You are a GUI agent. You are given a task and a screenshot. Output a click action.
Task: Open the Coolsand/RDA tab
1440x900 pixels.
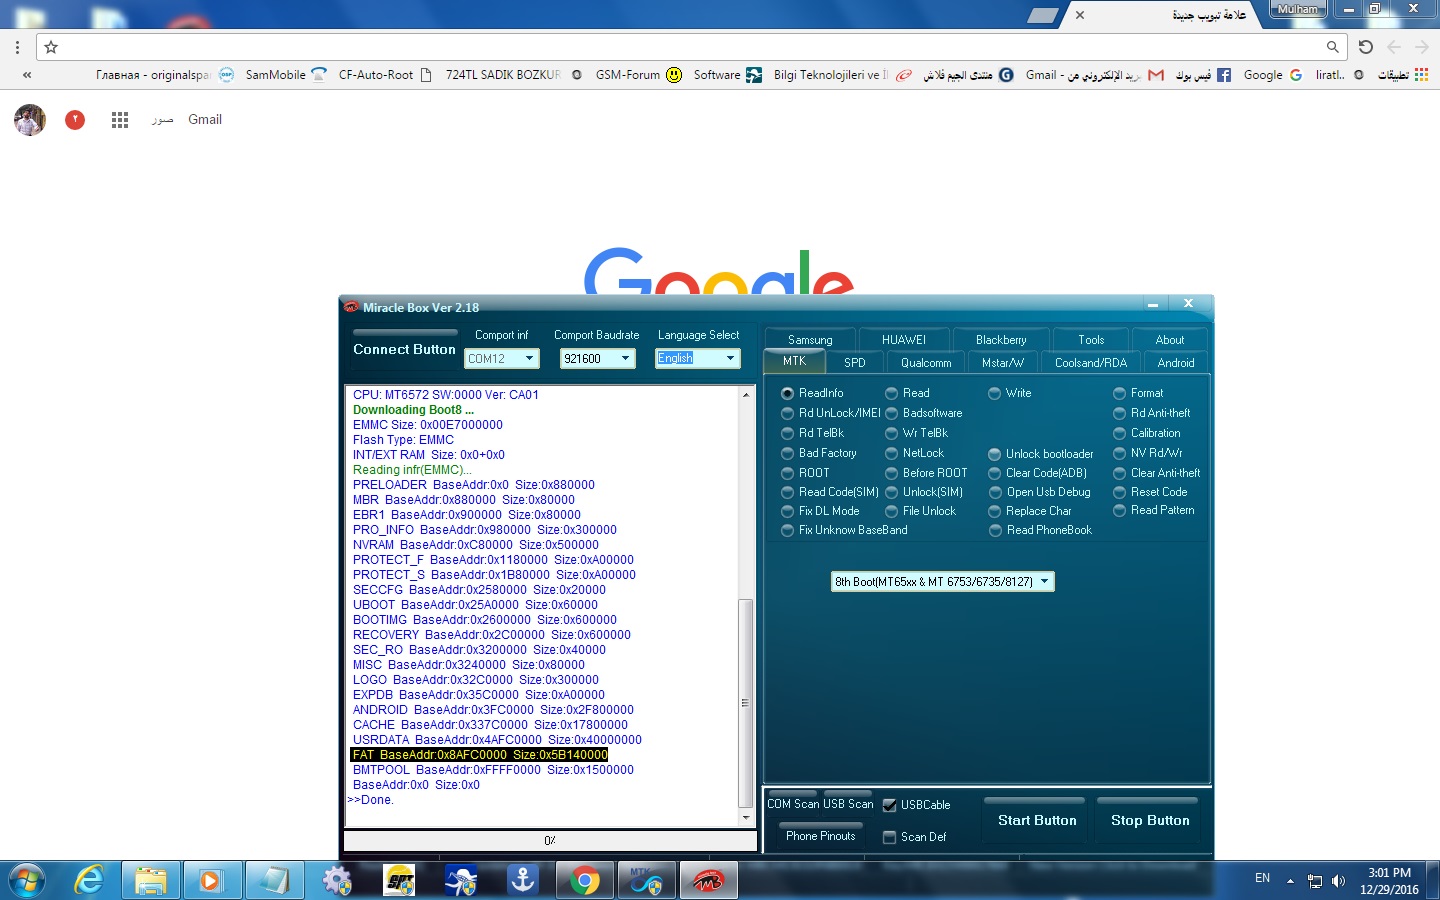[x=1091, y=363]
